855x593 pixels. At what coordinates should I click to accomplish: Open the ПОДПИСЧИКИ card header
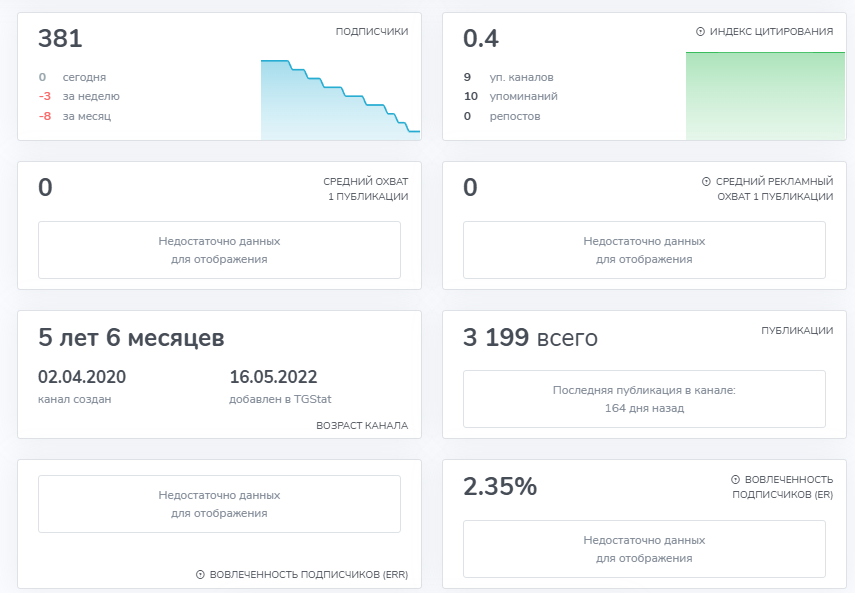tap(371, 31)
